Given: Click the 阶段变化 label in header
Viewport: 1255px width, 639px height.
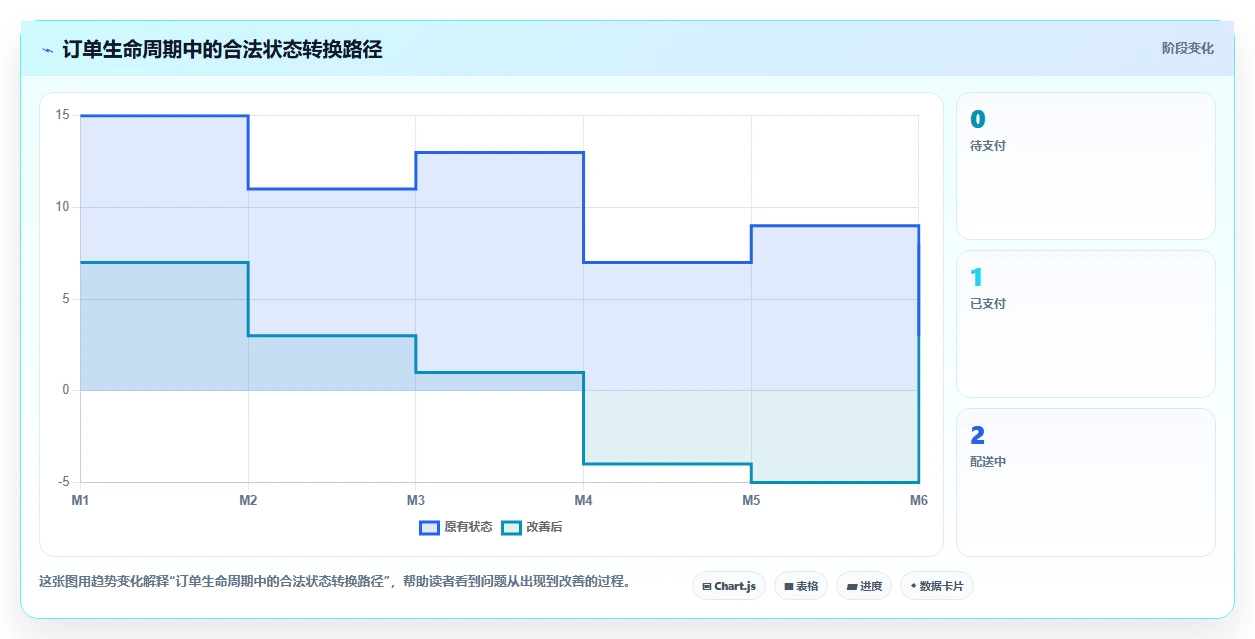Looking at the screenshot, I should 1188,48.
